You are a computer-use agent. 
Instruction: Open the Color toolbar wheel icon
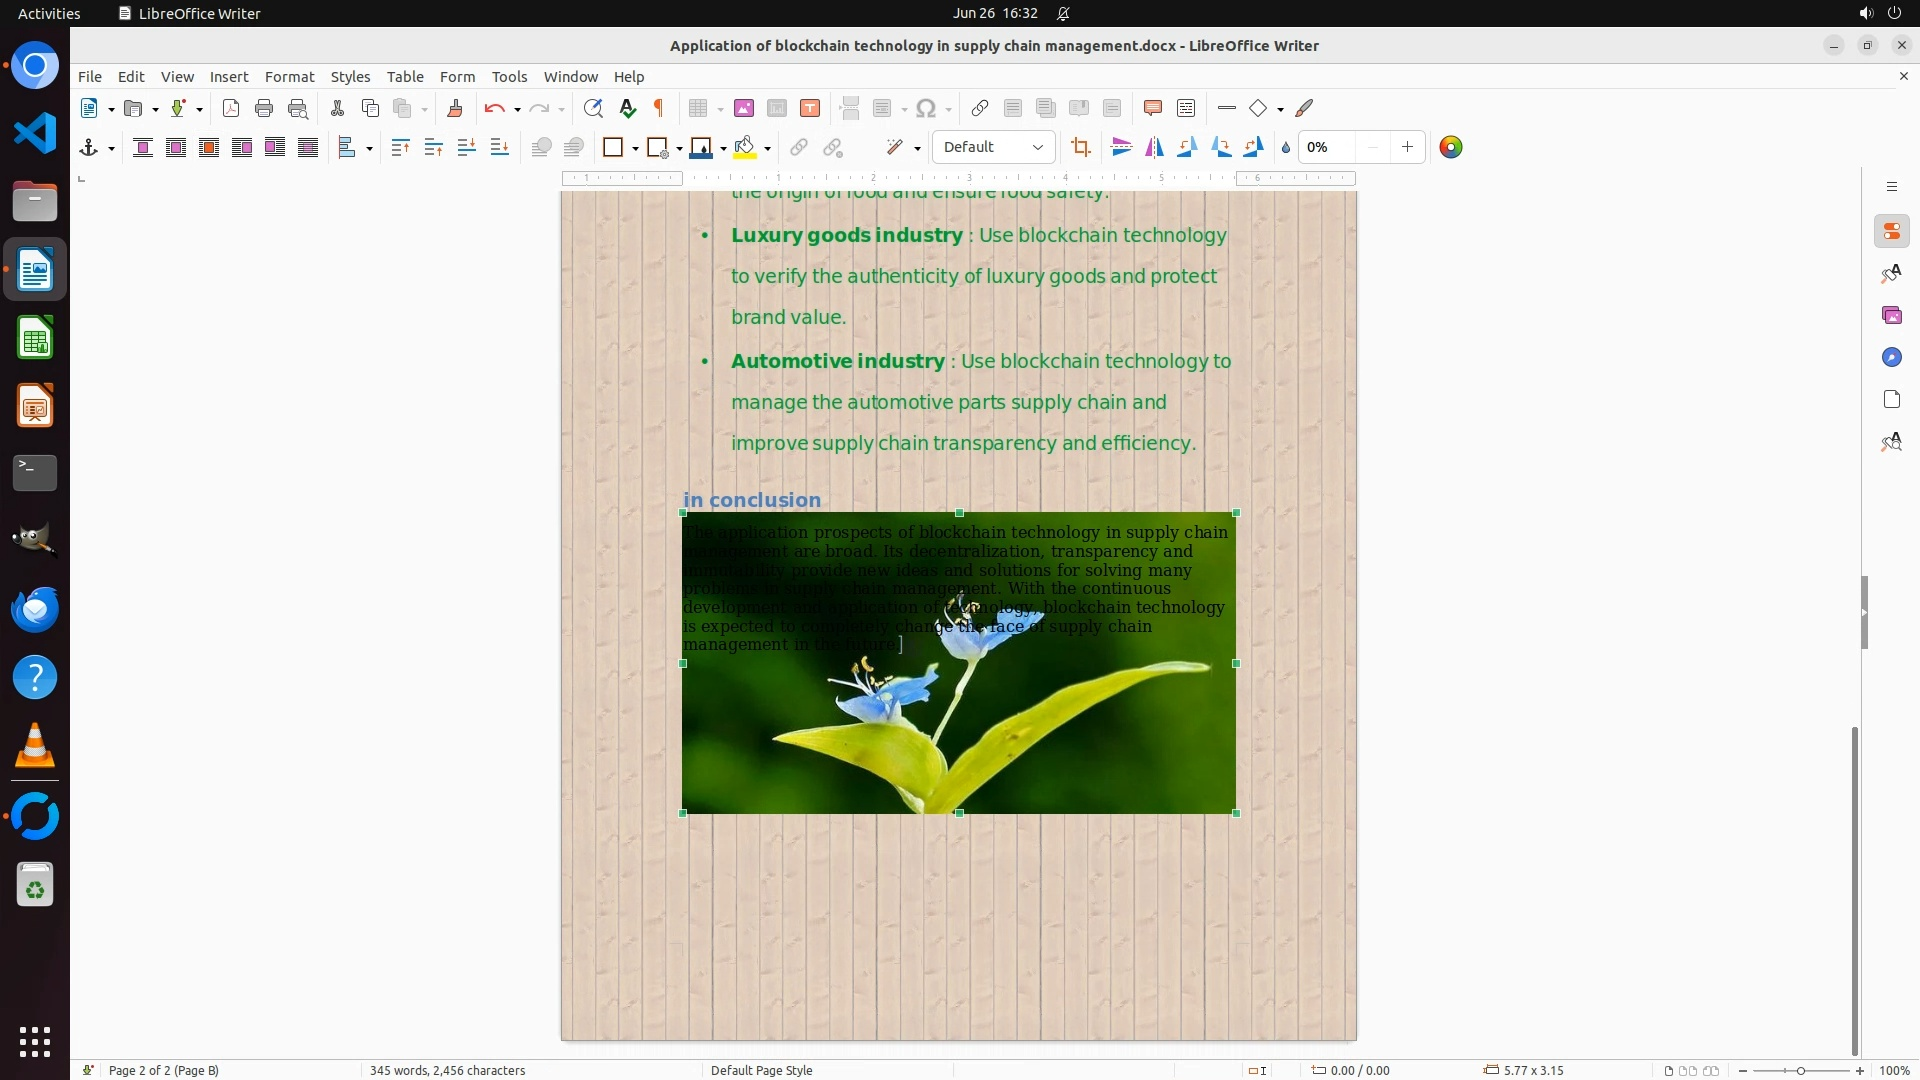tap(1450, 147)
